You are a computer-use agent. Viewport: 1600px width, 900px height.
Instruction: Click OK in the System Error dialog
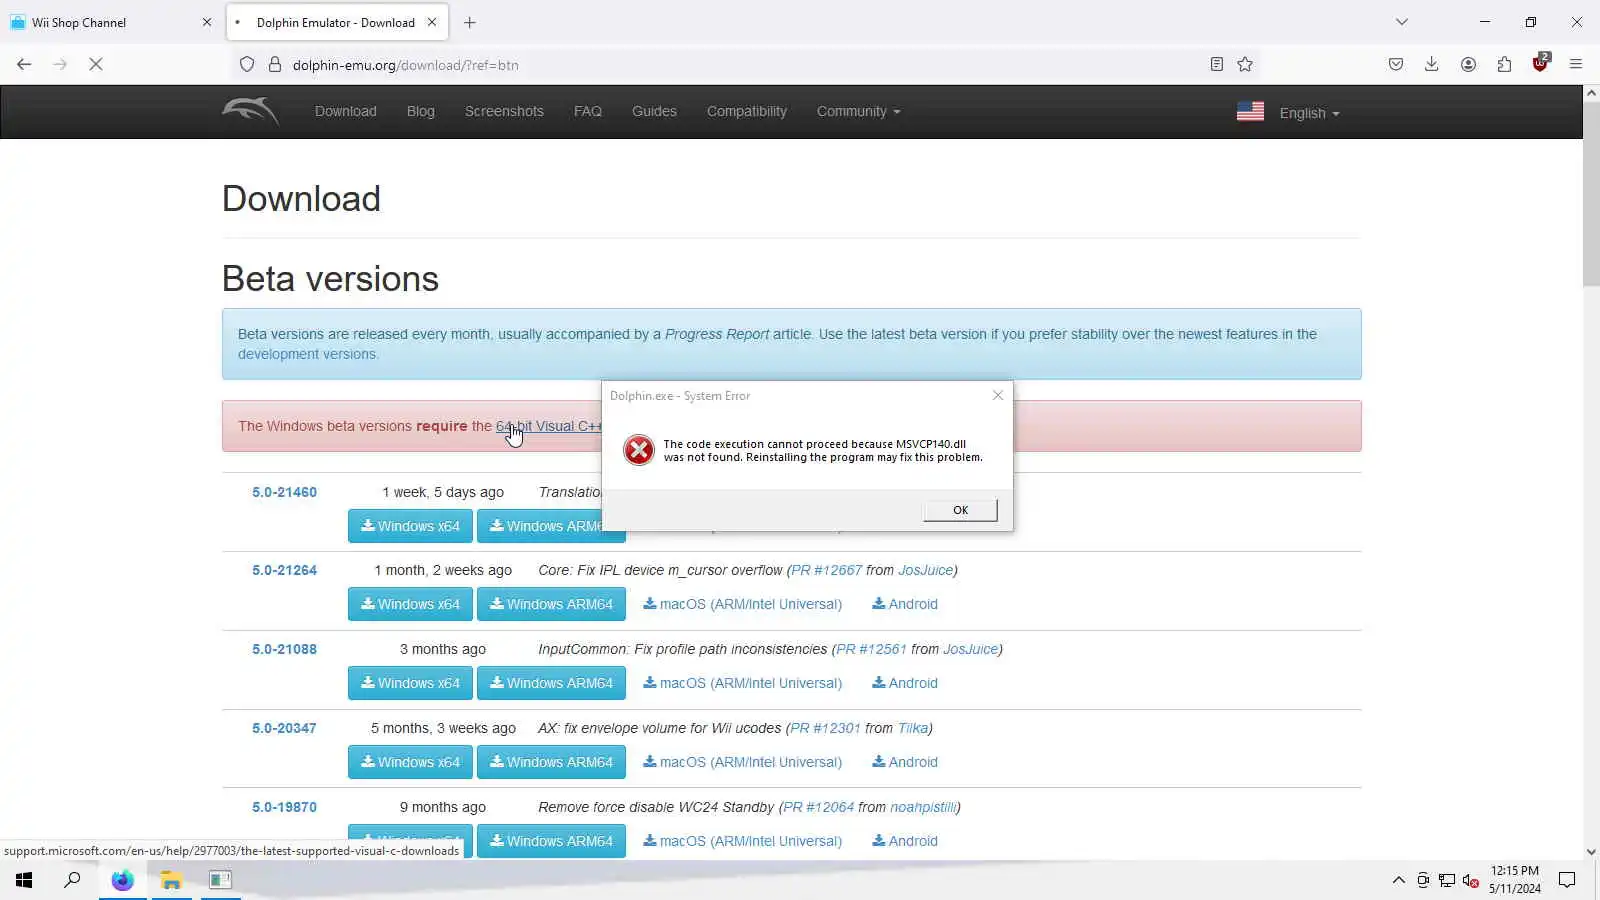coord(960,510)
